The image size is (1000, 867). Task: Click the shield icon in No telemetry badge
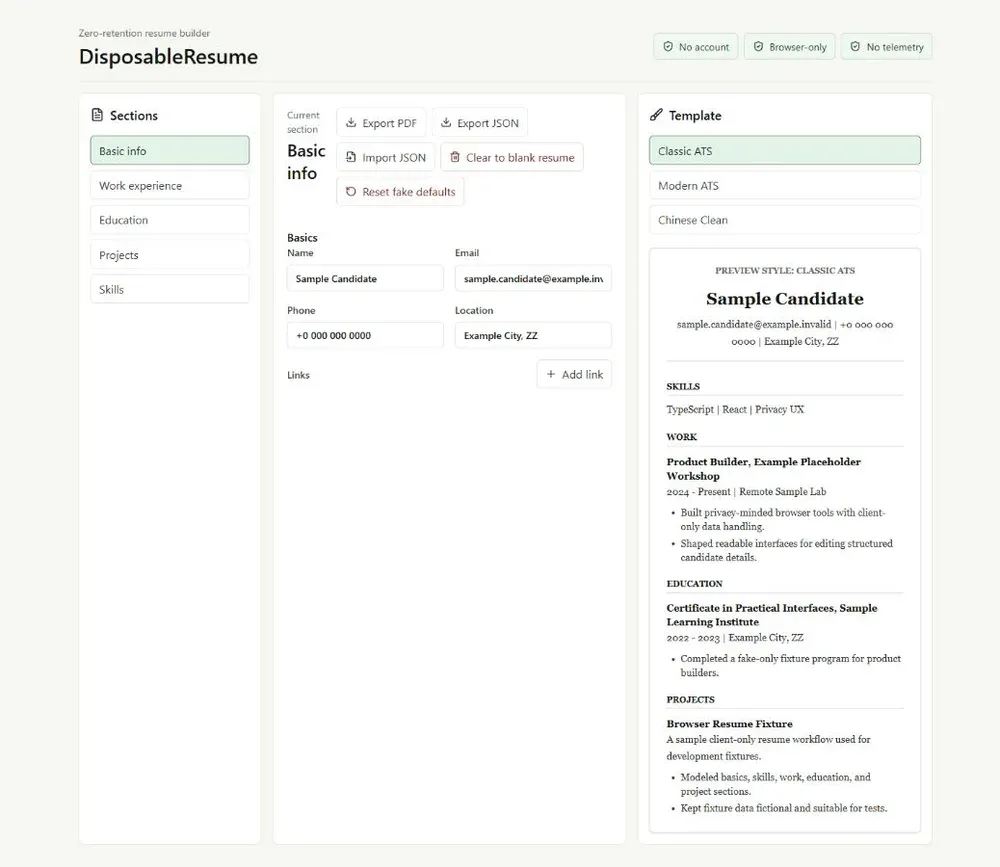(x=855, y=47)
